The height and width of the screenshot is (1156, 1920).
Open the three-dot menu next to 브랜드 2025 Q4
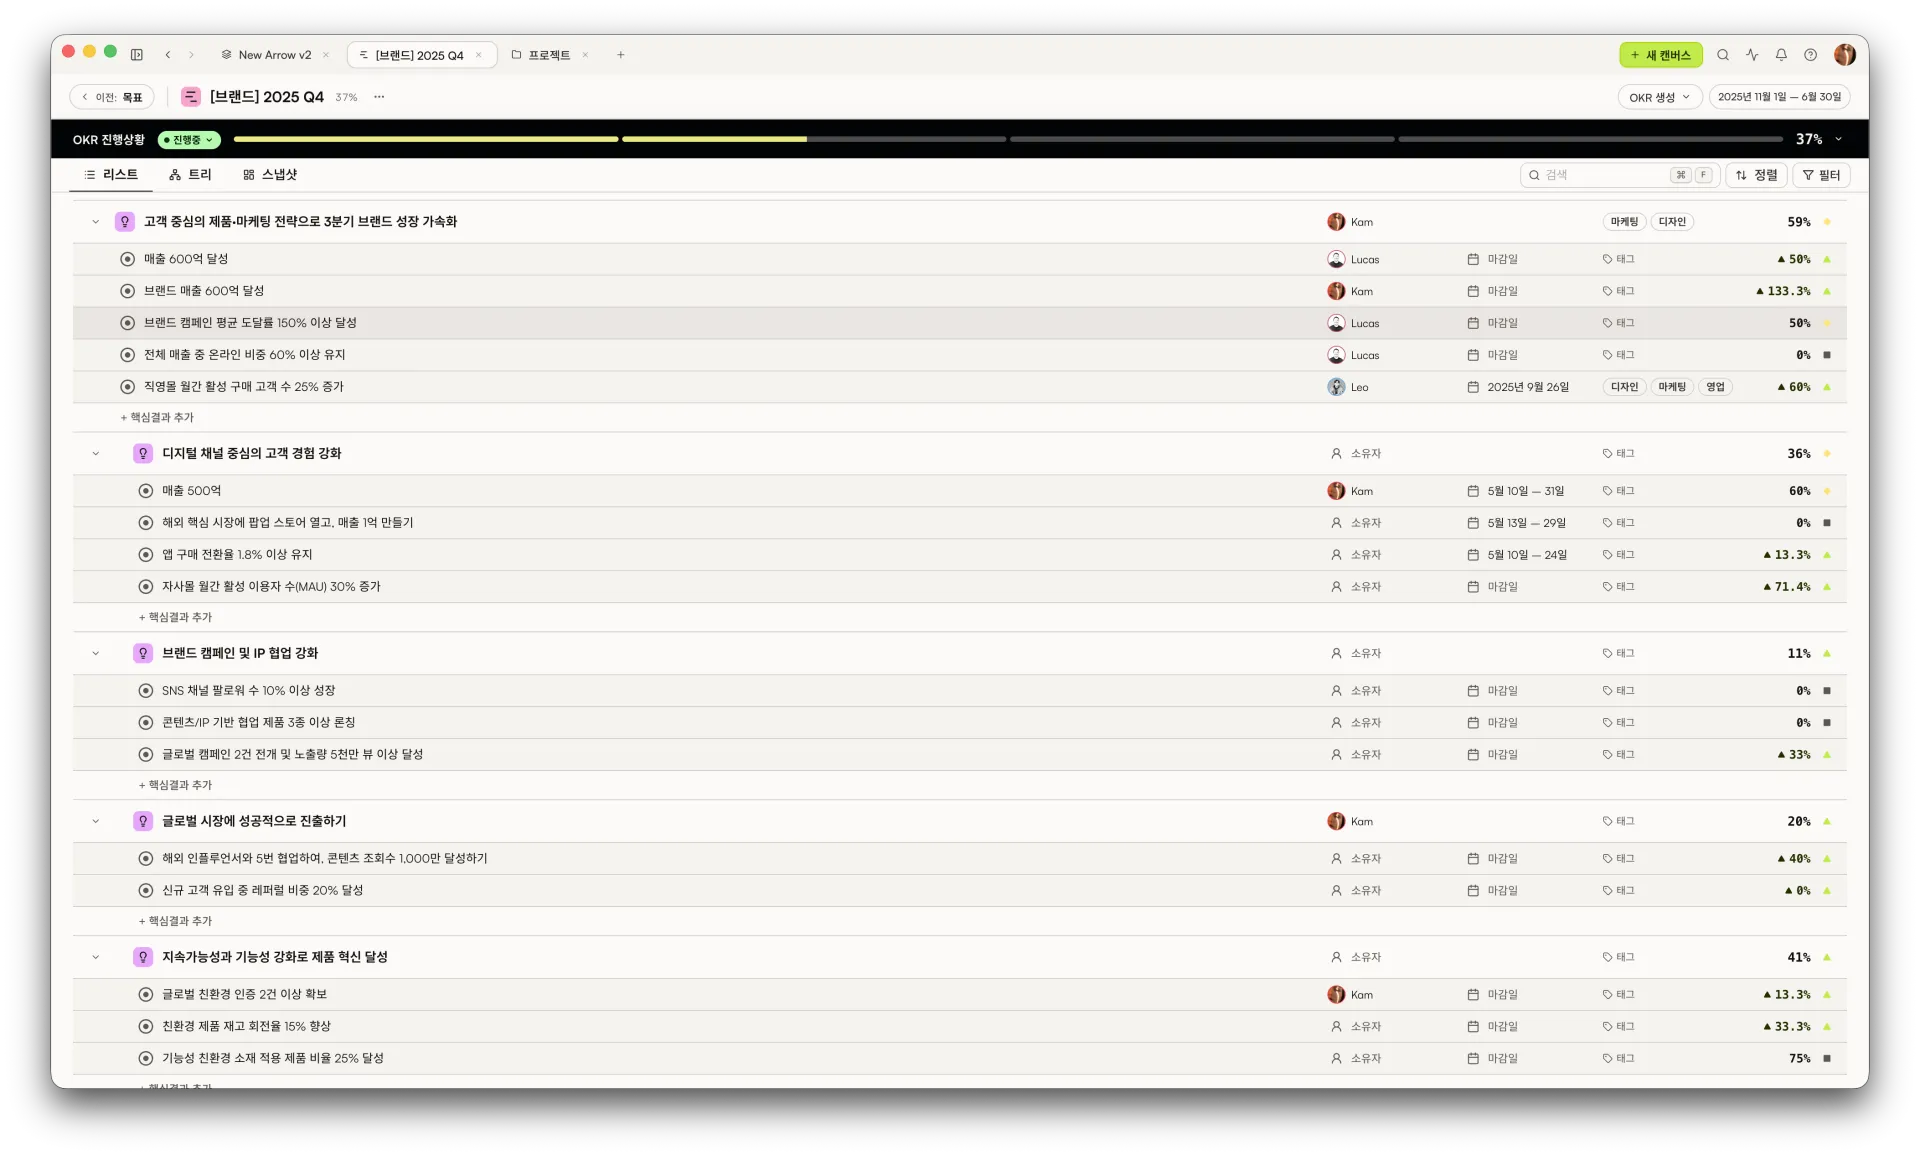pyautogui.click(x=379, y=97)
